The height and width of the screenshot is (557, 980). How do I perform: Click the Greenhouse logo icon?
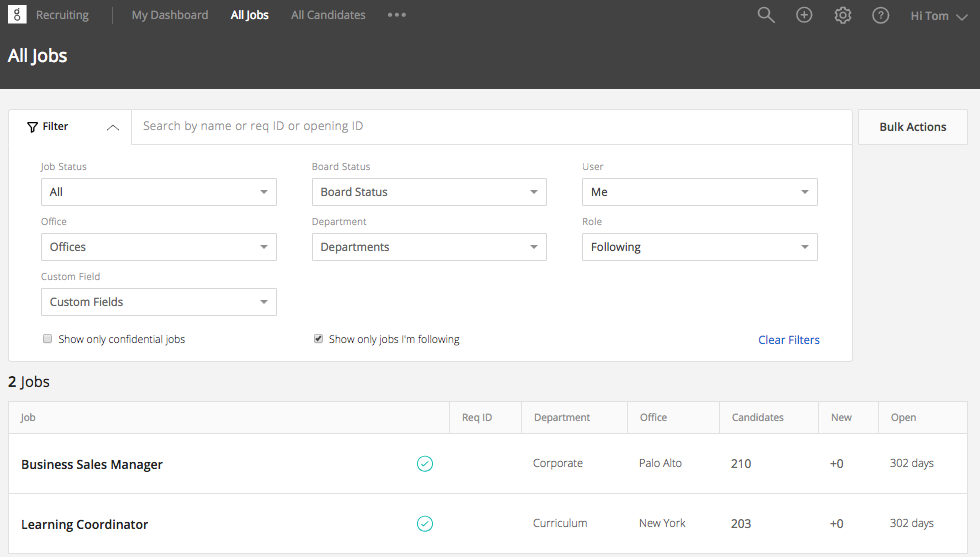pos(17,14)
